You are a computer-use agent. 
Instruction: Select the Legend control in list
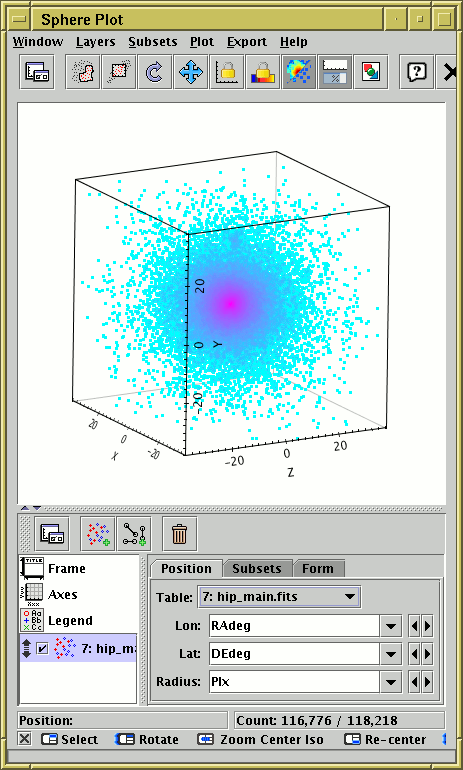pos(79,621)
